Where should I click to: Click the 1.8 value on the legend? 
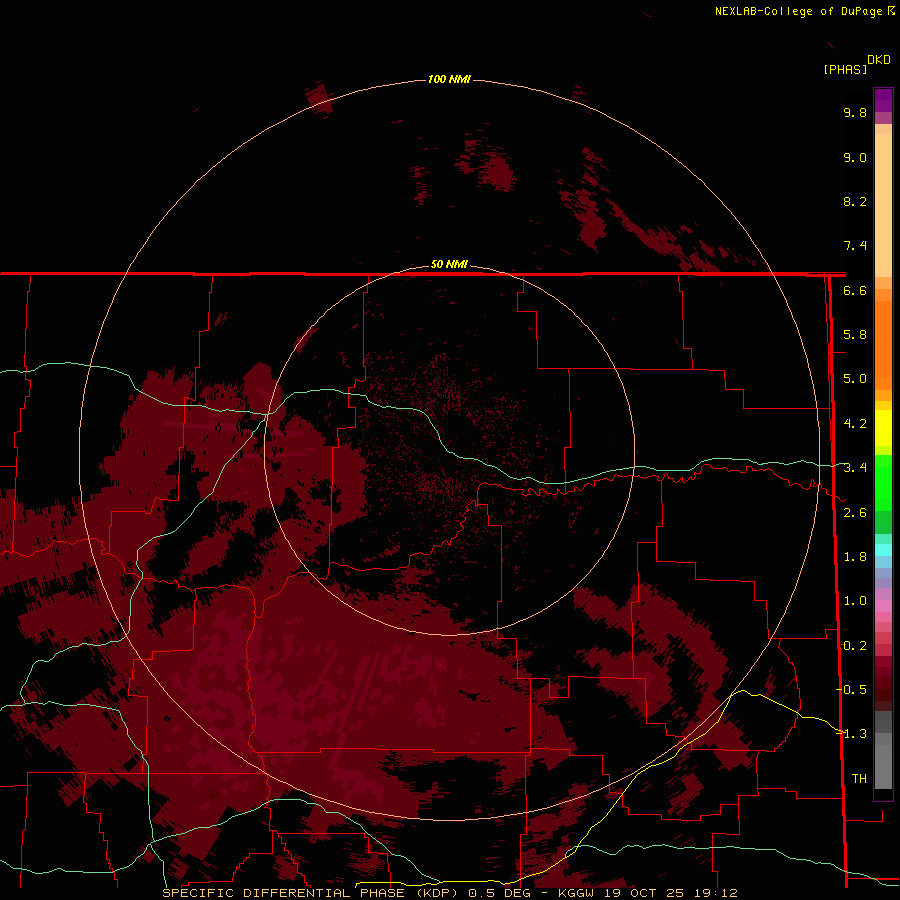855,557
